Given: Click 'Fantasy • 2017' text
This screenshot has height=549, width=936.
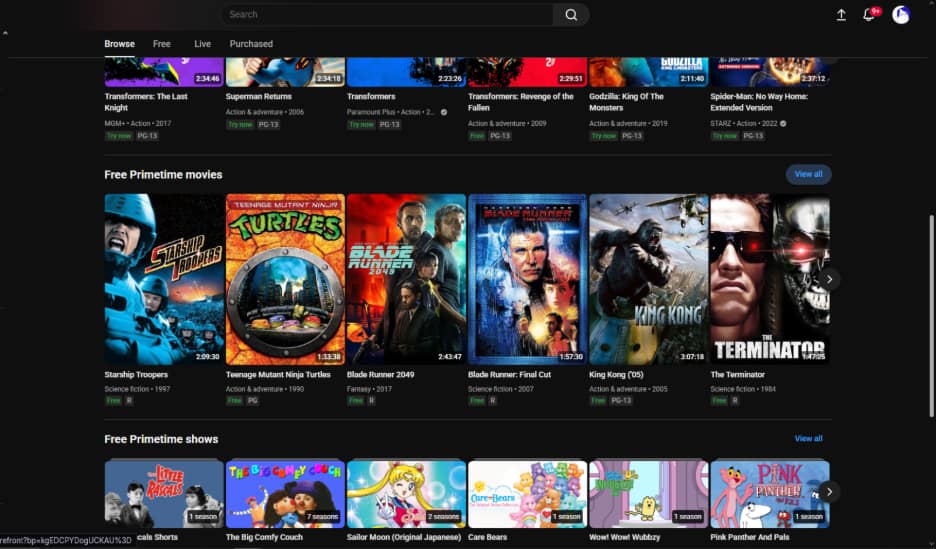Looking at the screenshot, I should pyautogui.click(x=370, y=389).
